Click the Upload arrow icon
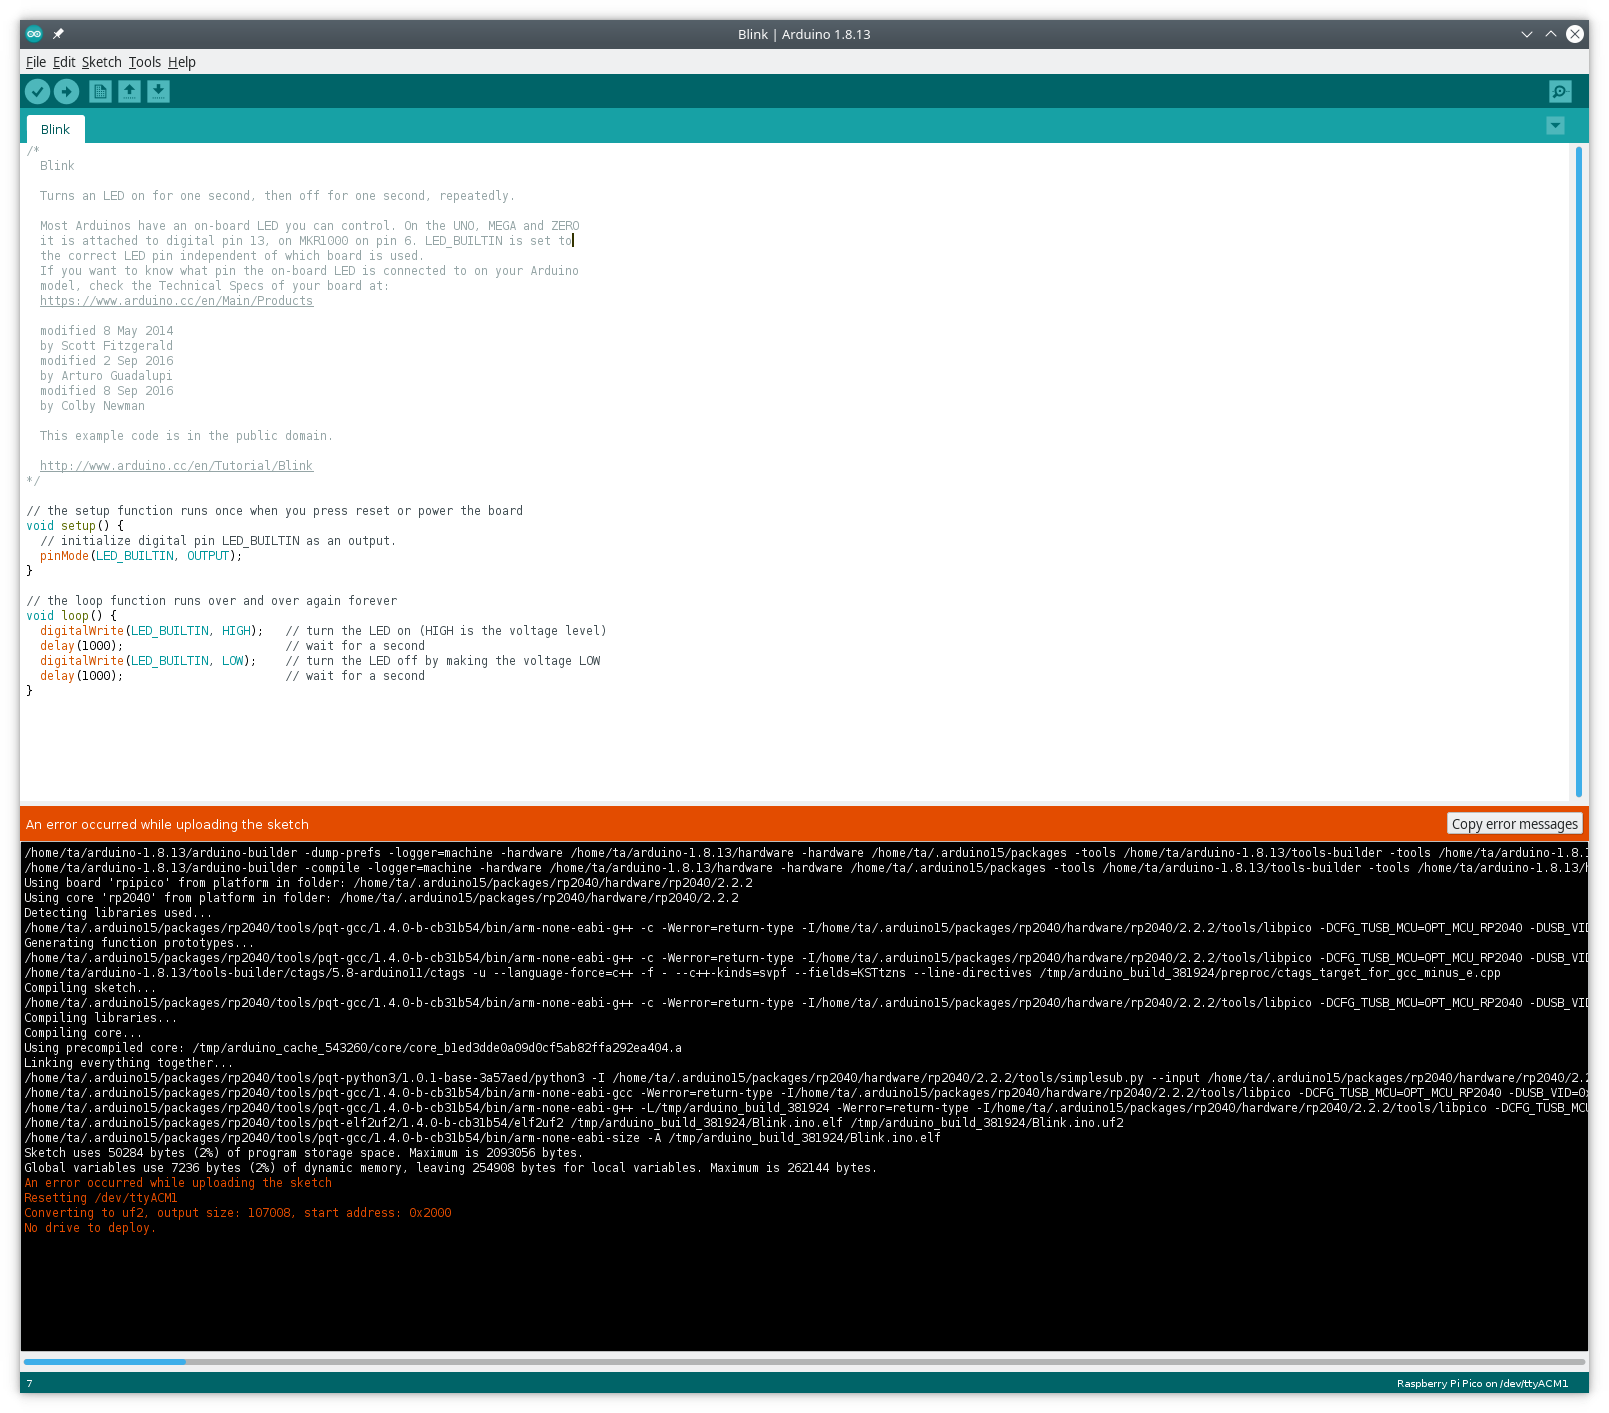1609x1413 pixels. 67,92
